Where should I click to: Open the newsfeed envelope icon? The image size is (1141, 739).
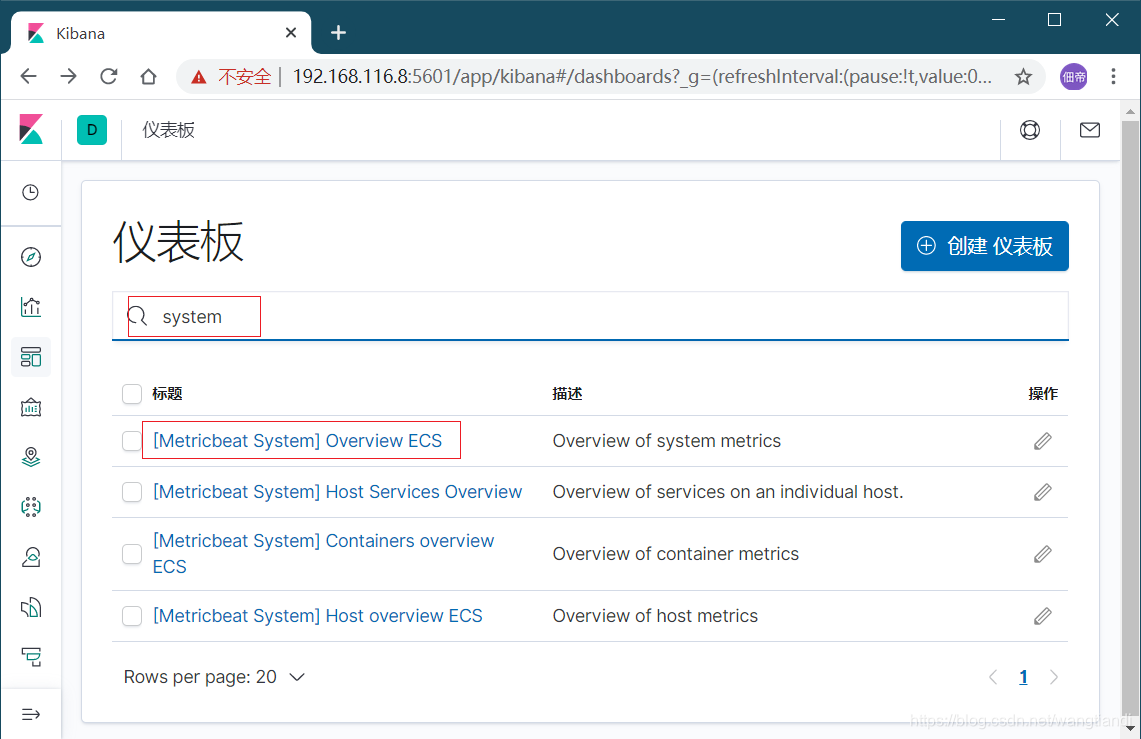1089,130
